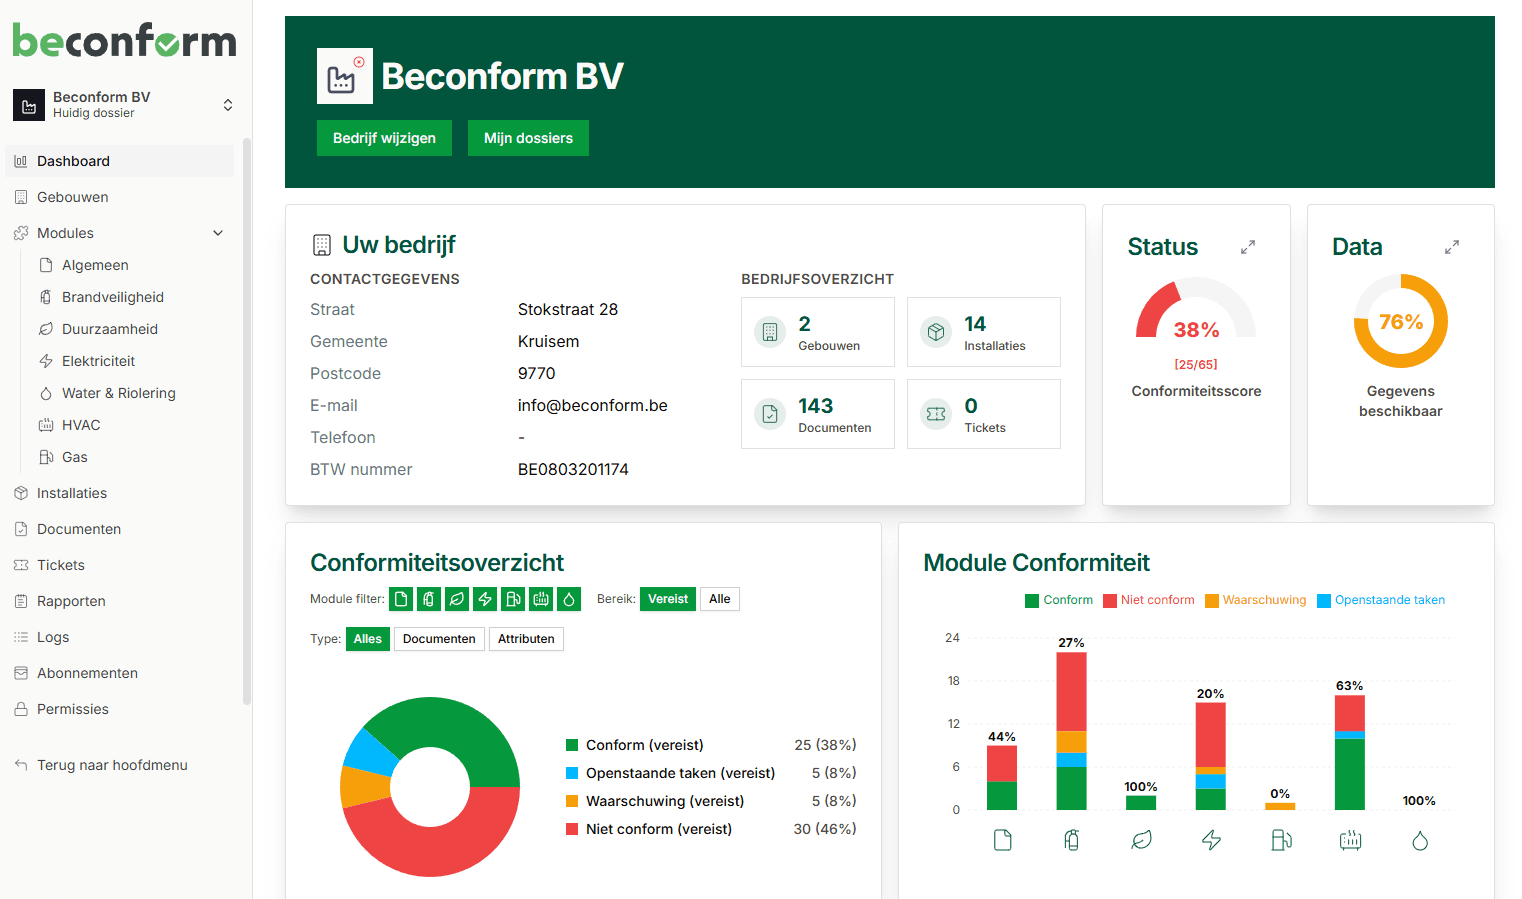Click the Bedrijf wijzigen button
This screenshot has width=1522, height=899.
click(x=384, y=138)
